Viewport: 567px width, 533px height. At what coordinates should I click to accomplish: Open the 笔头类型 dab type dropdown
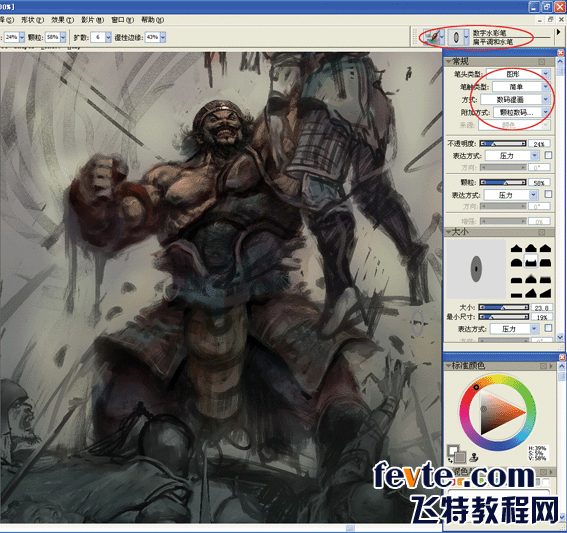click(518, 74)
